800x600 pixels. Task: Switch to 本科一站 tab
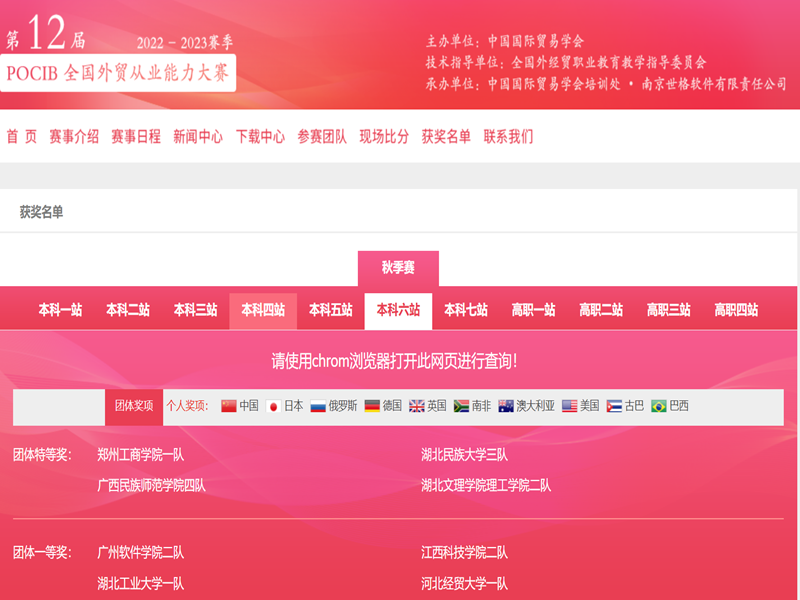pyautogui.click(x=60, y=310)
